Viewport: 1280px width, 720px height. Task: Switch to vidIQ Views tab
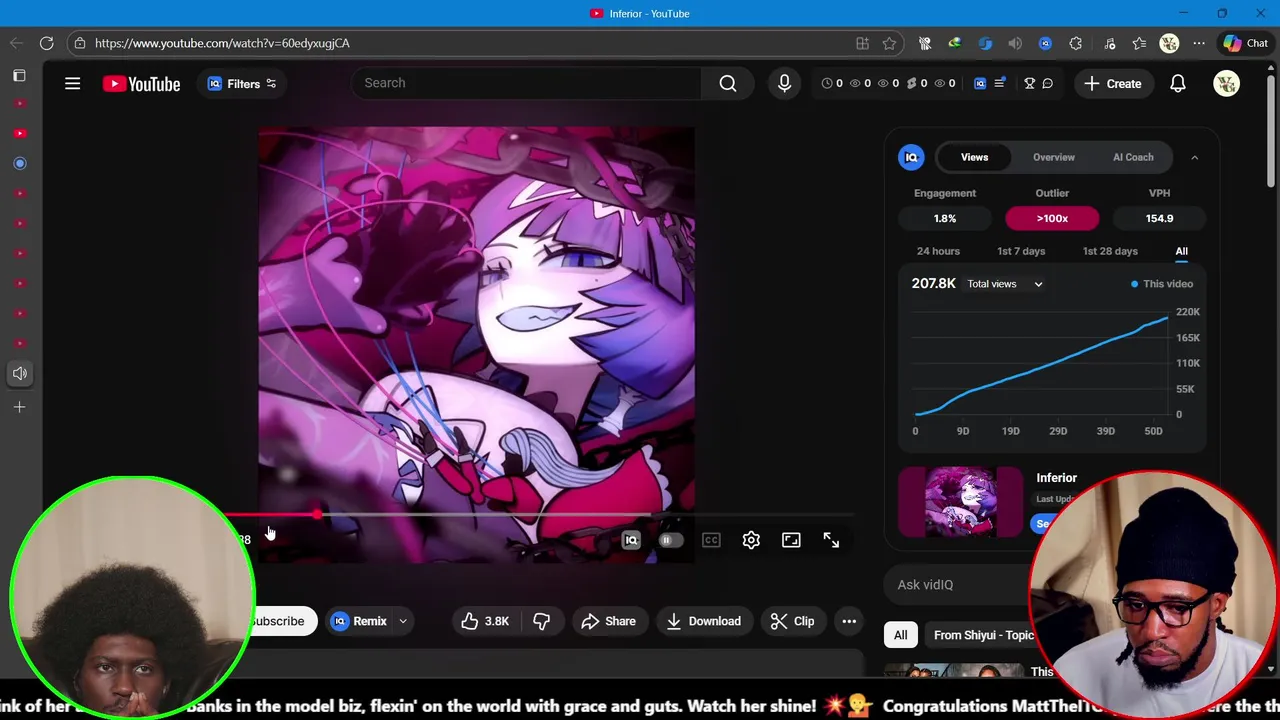click(974, 157)
